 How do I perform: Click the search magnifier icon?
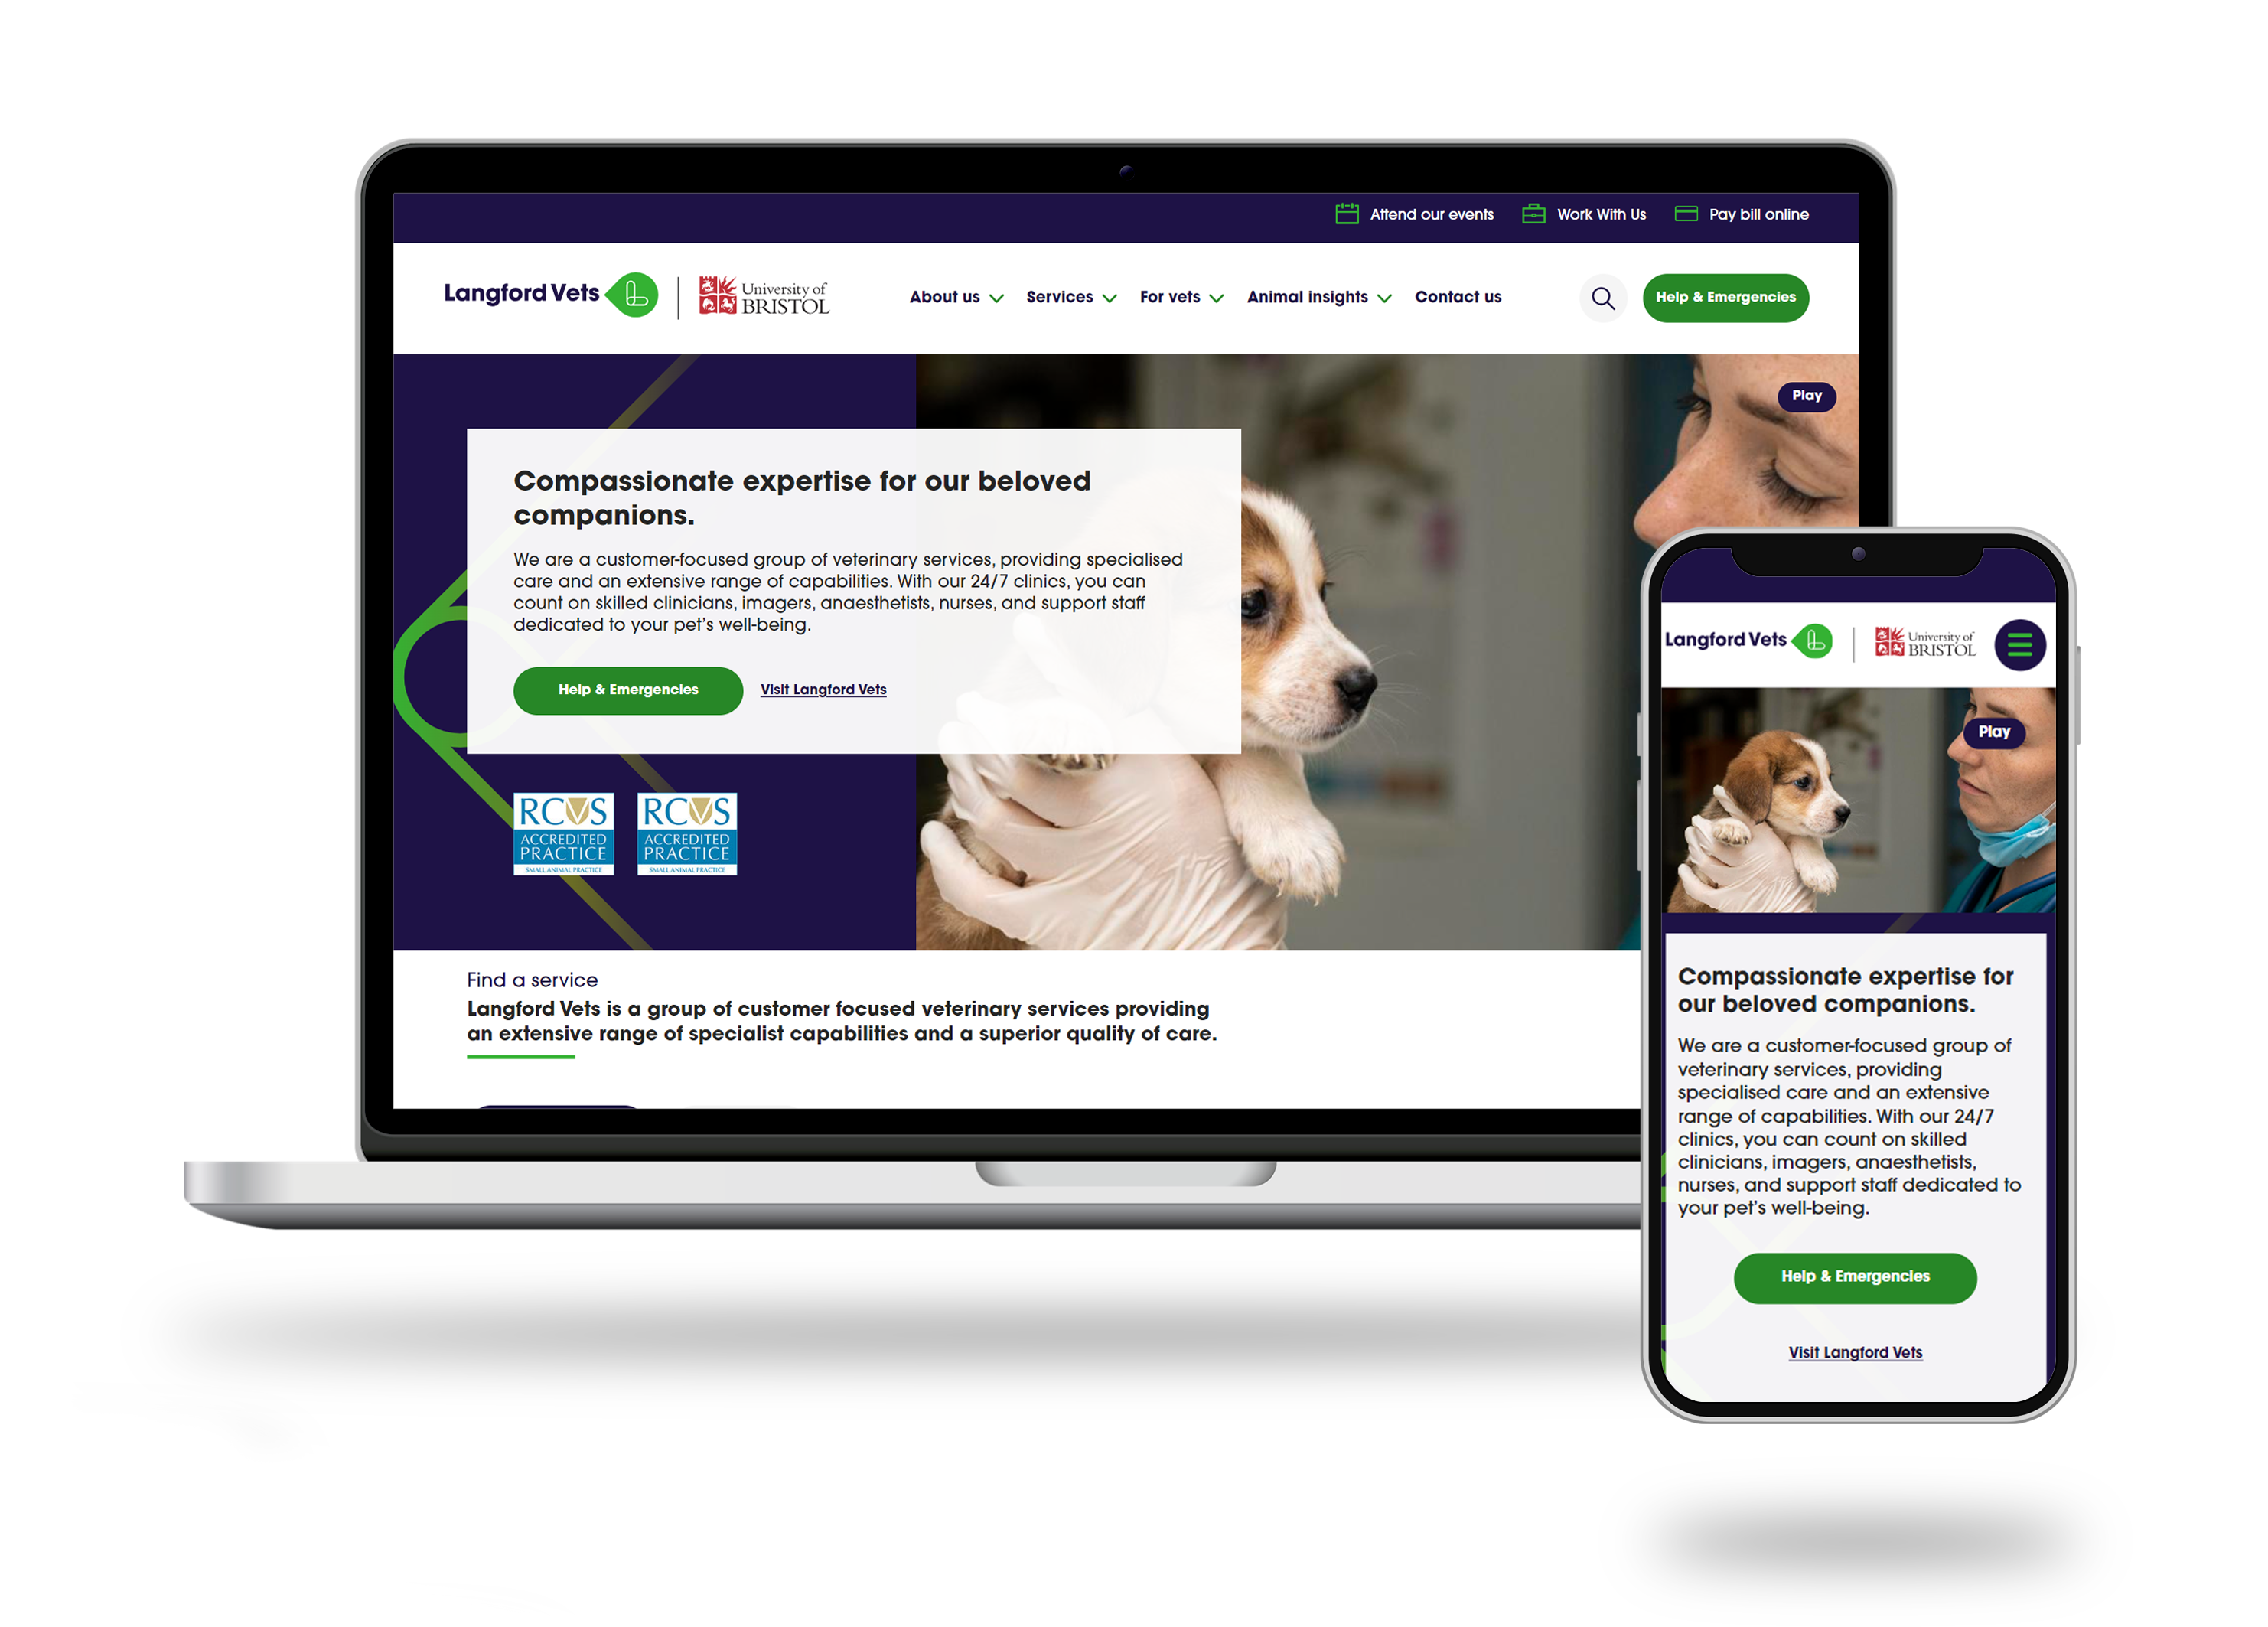(1602, 296)
